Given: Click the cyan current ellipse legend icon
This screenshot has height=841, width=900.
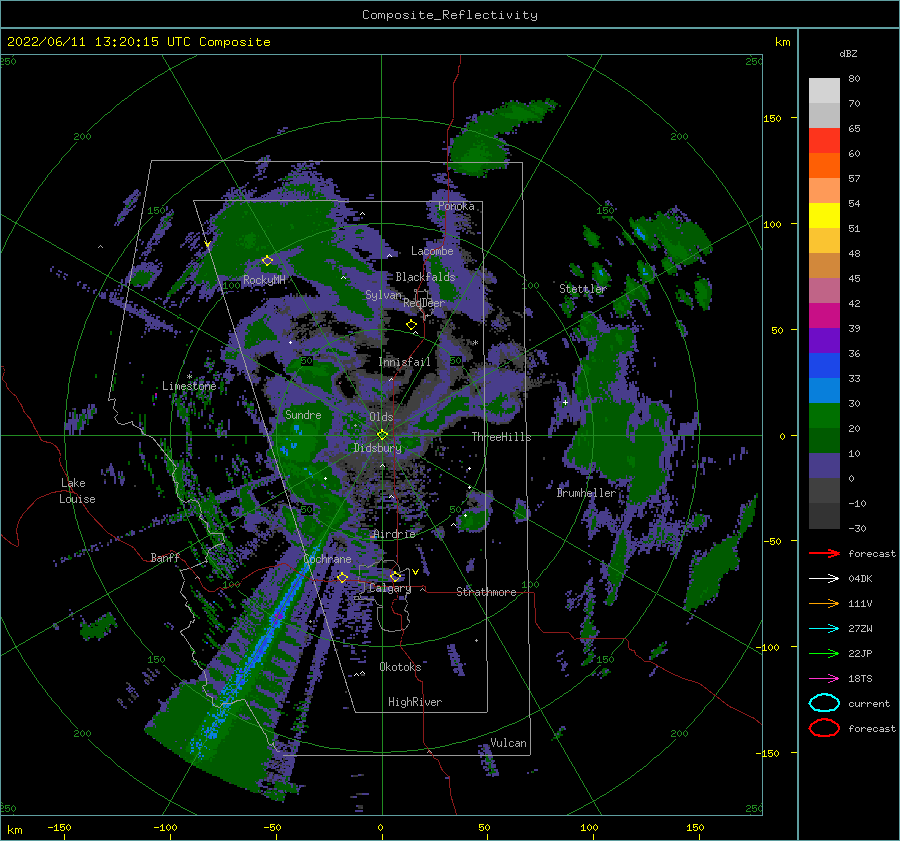Looking at the screenshot, I should coord(824,703).
